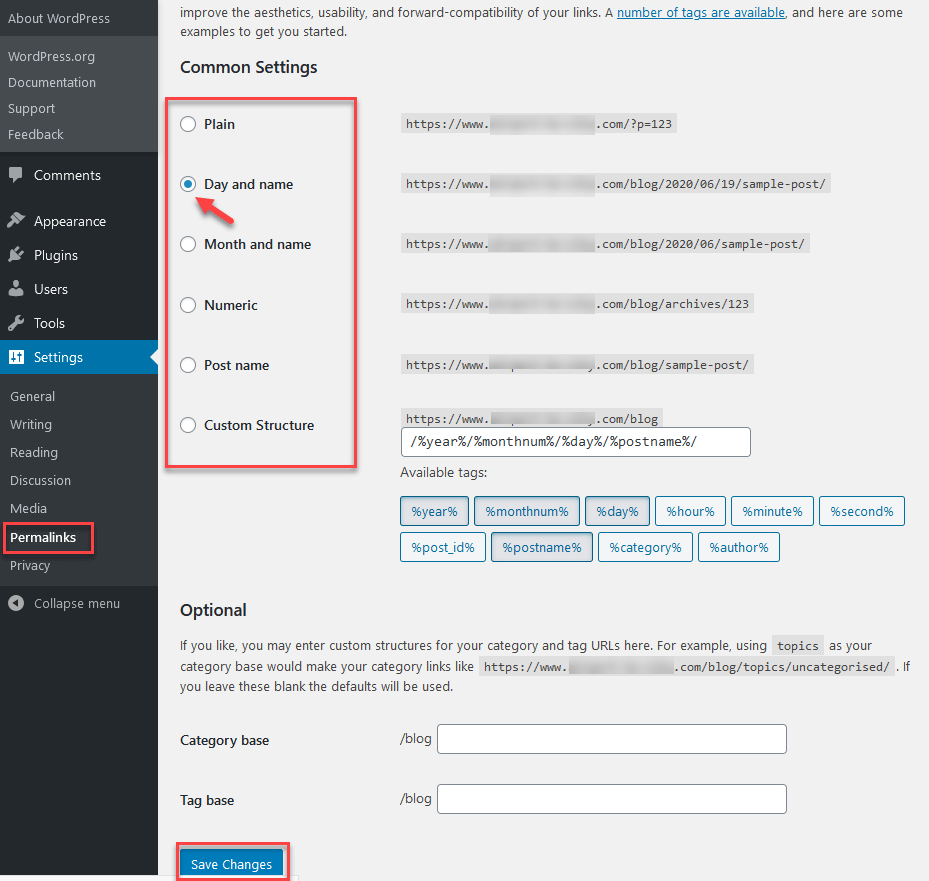
Task: Select the Numeric permalink option
Action: pyautogui.click(x=188, y=305)
